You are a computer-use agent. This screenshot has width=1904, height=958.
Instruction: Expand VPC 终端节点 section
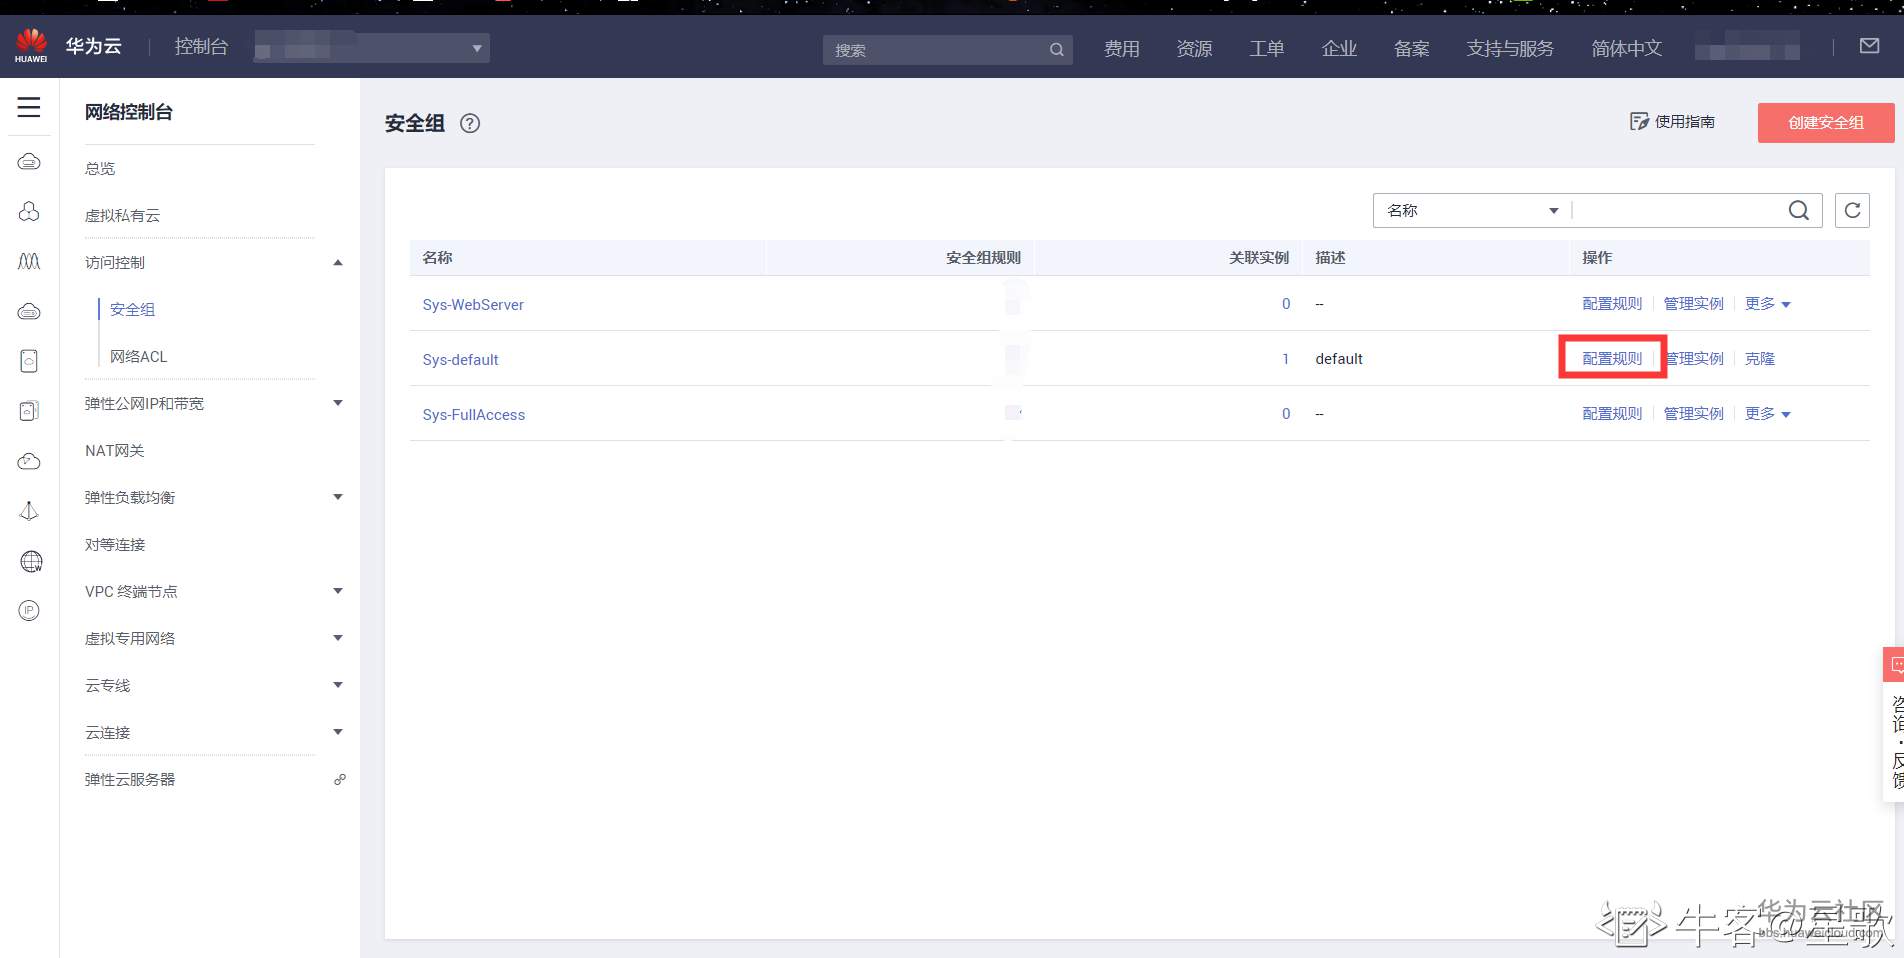coord(338,591)
